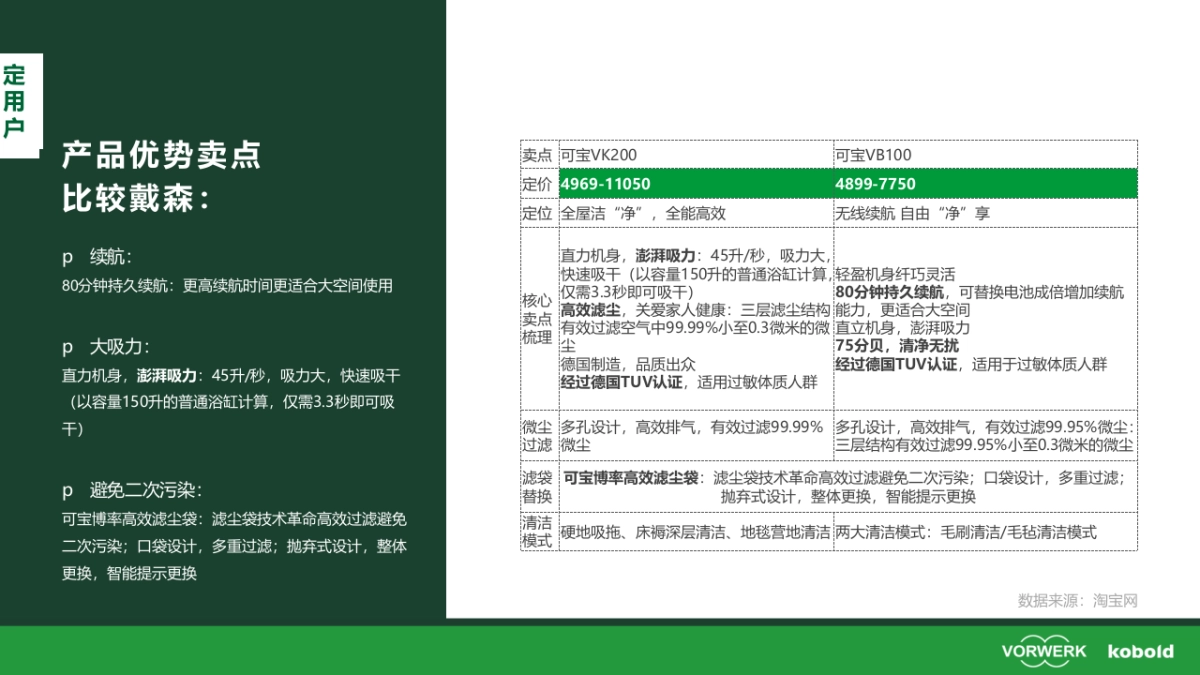1200x675 pixels.
Task: Click the VORWERK swoosh emblem above the wordmark
Action: (1043, 641)
